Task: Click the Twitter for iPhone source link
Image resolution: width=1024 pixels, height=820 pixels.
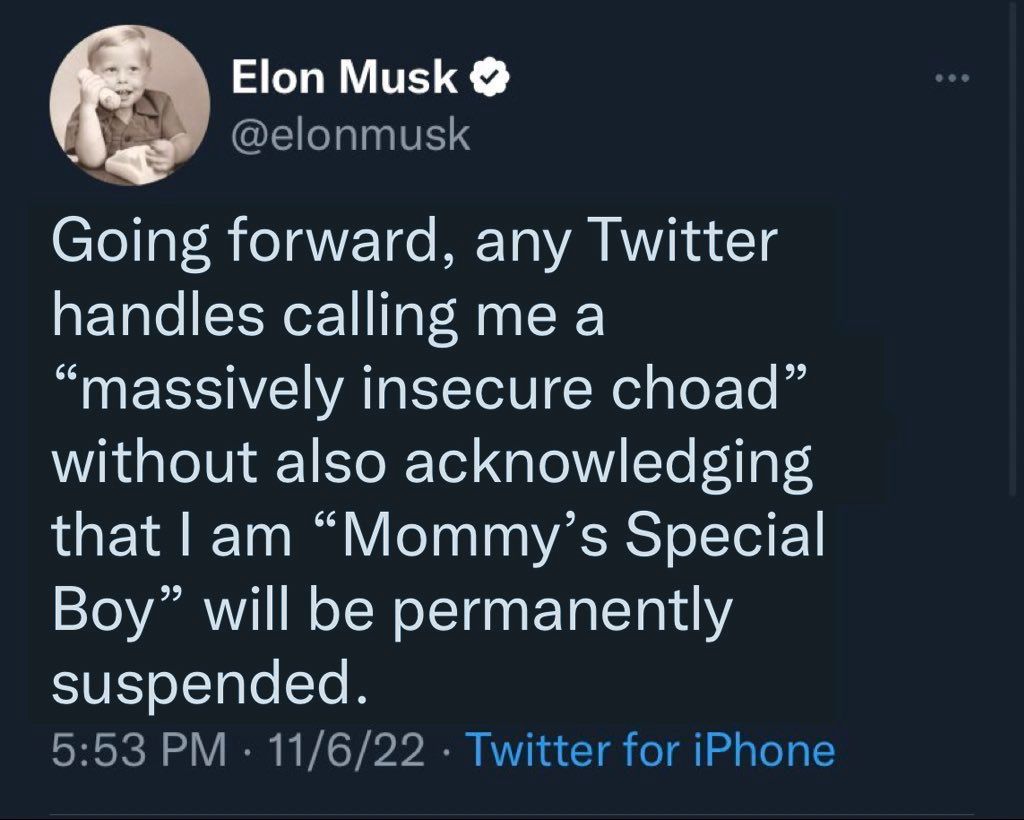Action: (650, 749)
